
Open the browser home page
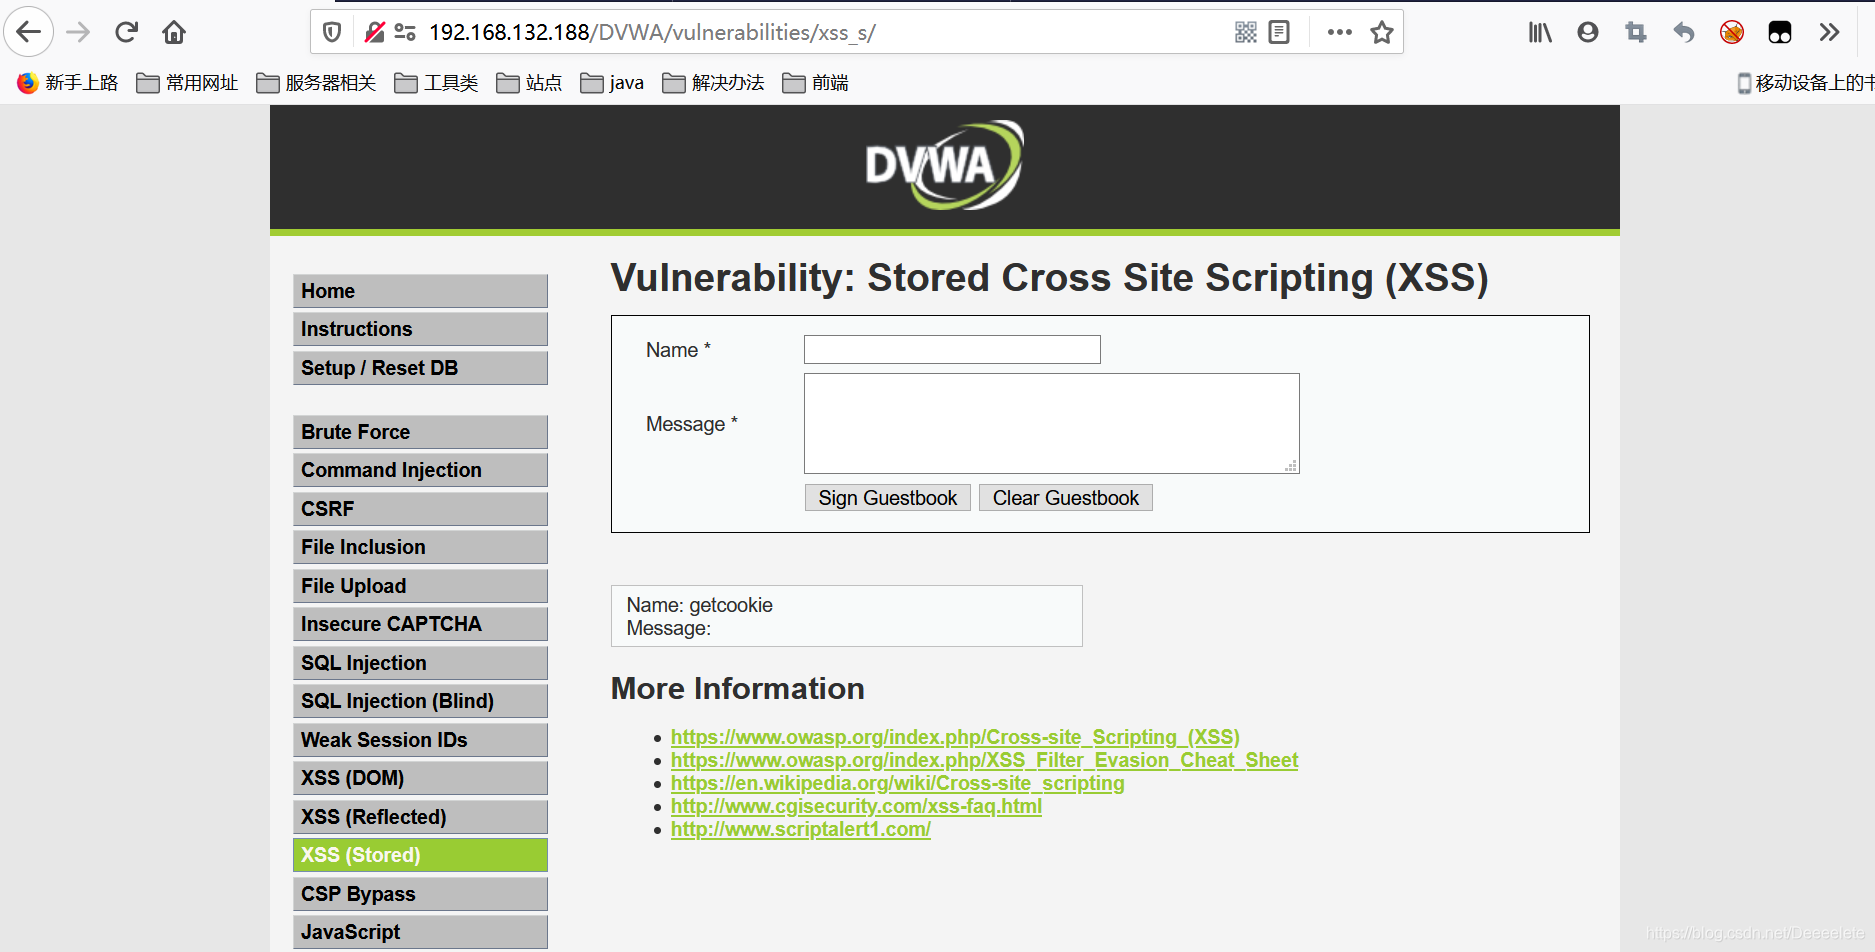pos(174,32)
